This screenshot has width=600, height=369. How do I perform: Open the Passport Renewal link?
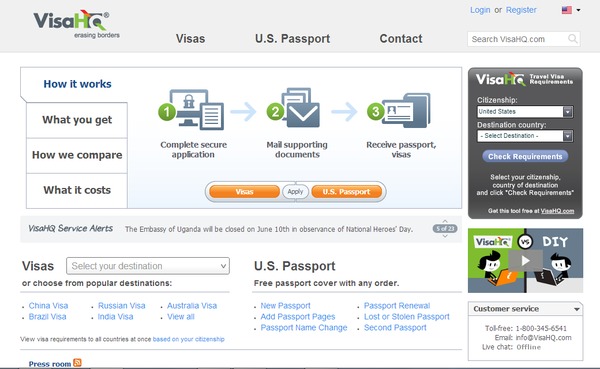click(397, 305)
